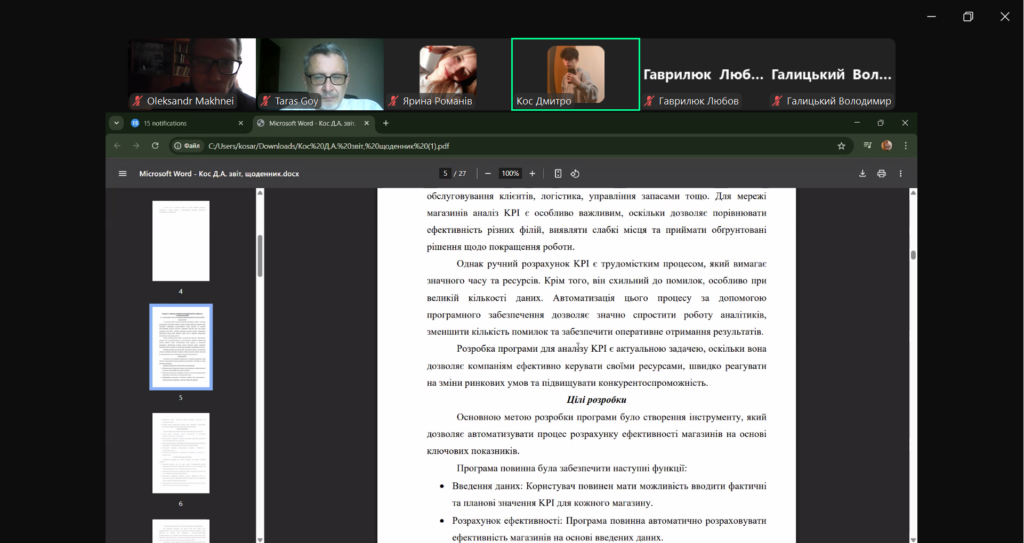Click the page number input field
Viewport: 1024px width, 543px height.
pyautogui.click(x=445, y=174)
